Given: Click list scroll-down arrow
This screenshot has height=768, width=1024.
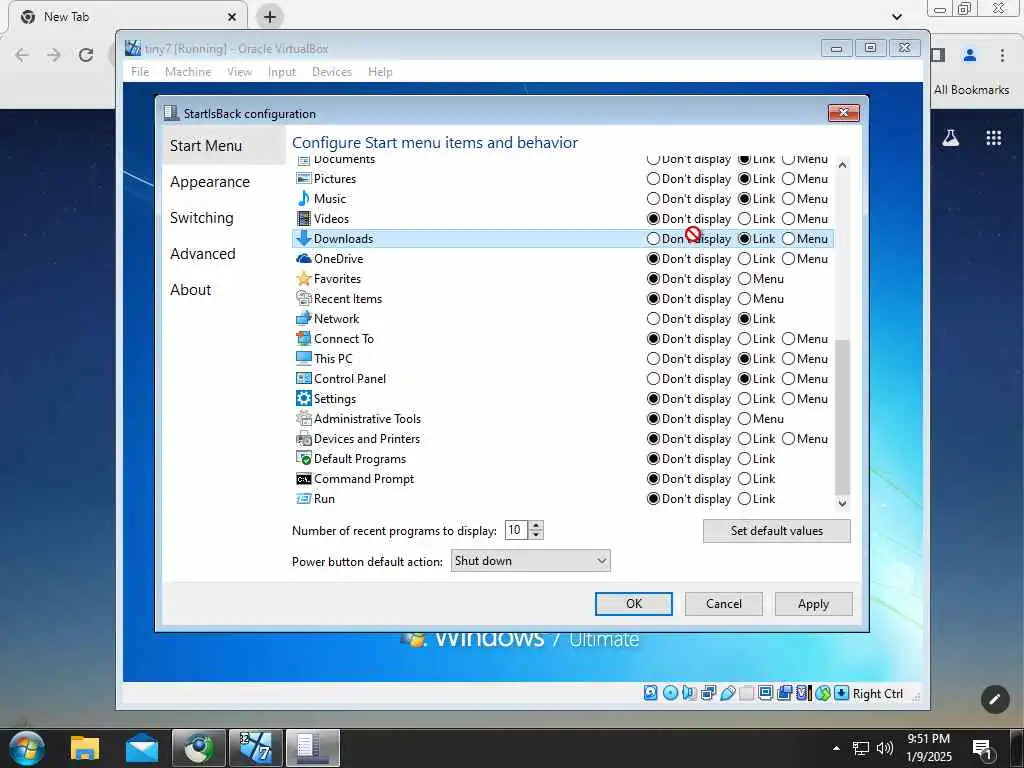Looking at the screenshot, I should tap(842, 503).
